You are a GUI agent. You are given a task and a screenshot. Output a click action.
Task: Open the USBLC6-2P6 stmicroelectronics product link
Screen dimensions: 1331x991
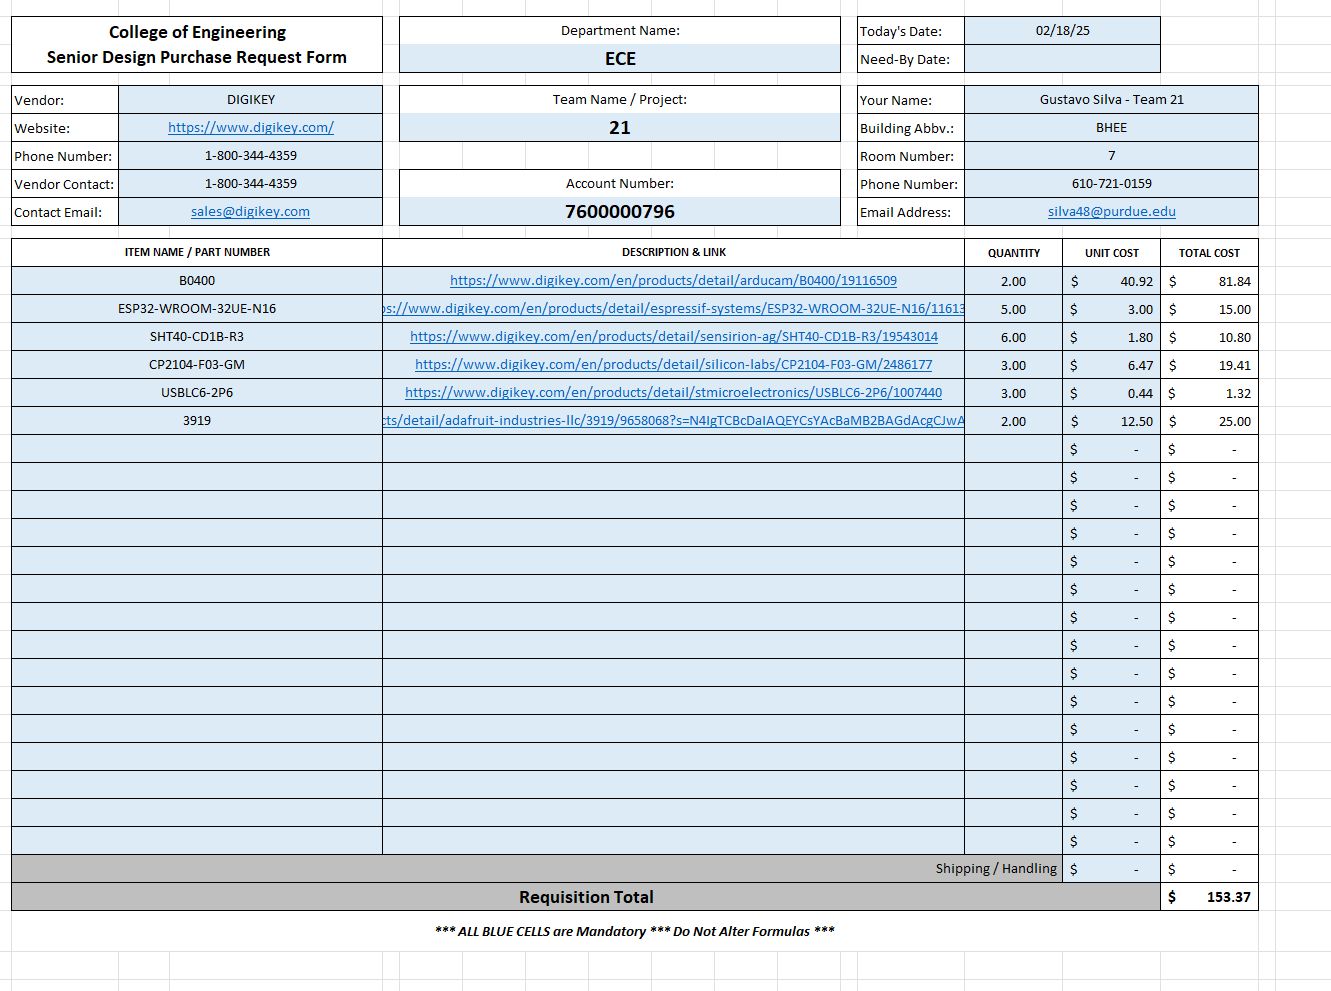(673, 393)
